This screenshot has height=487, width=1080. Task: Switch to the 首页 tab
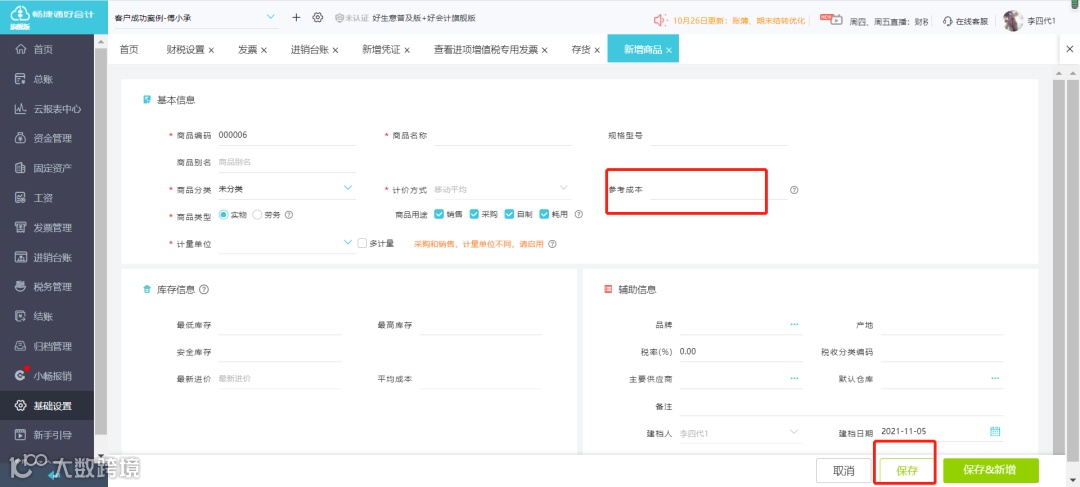[129, 50]
